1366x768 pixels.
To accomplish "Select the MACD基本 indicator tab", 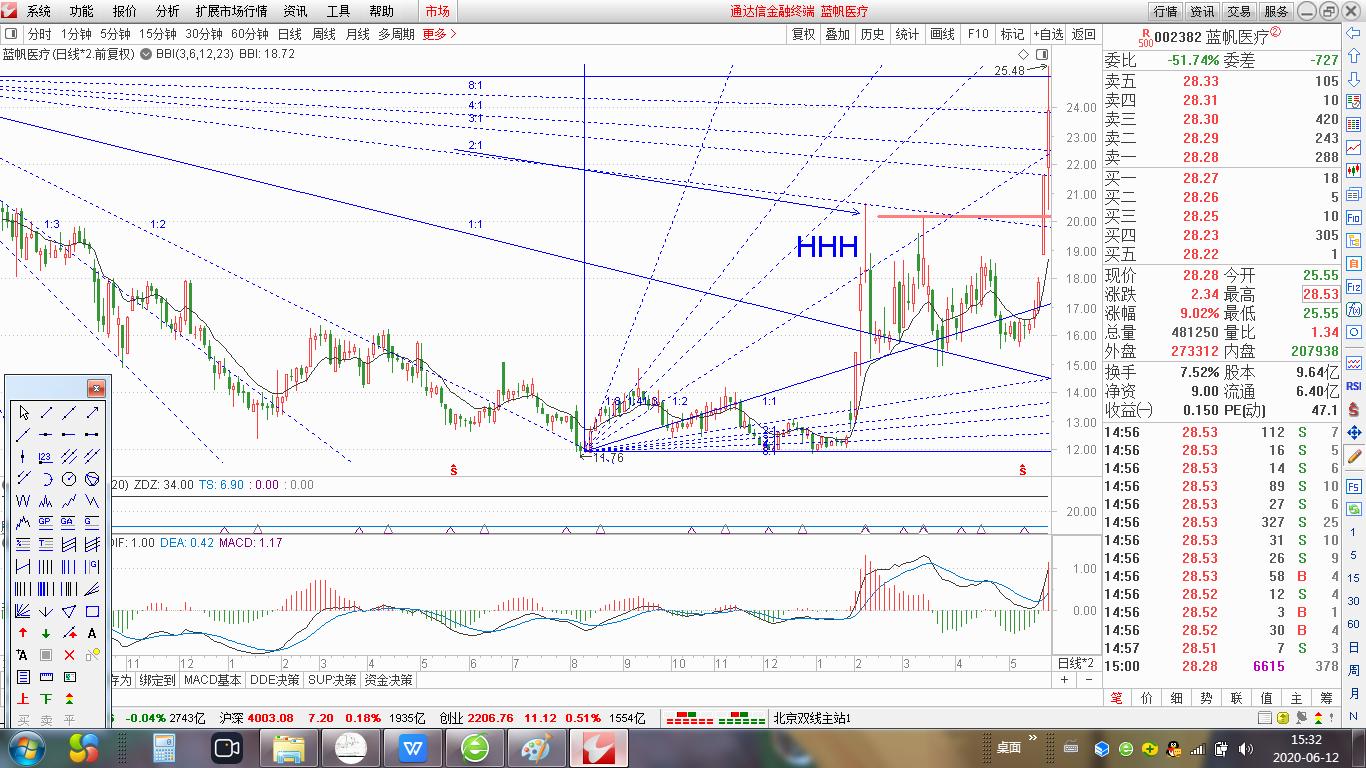I will point(214,680).
